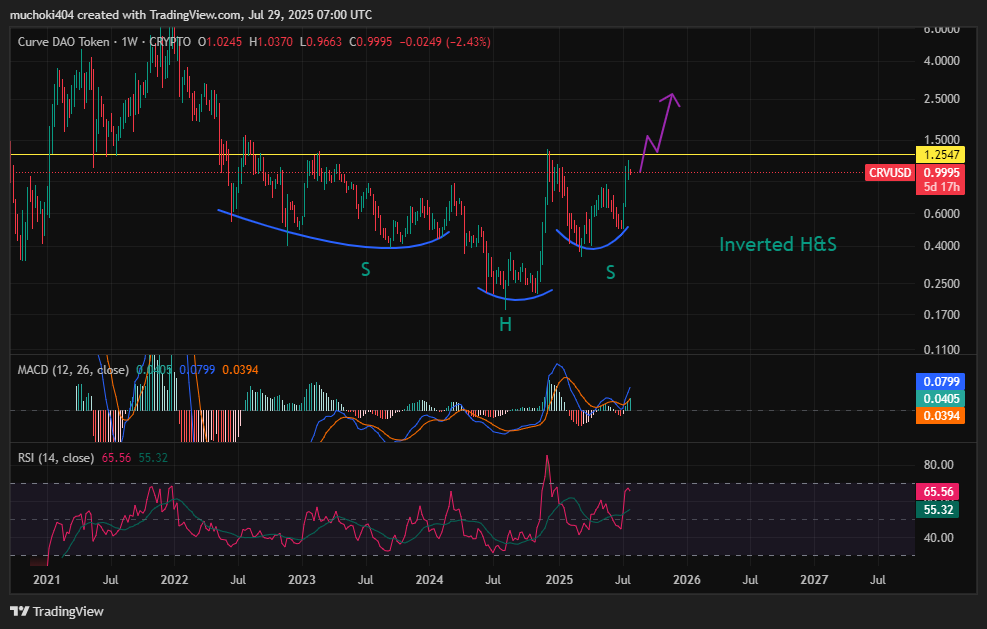The image size is (987, 629).
Task: Click the orange 0.0394 MACD axis label
Action: click(x=941, y=416)
